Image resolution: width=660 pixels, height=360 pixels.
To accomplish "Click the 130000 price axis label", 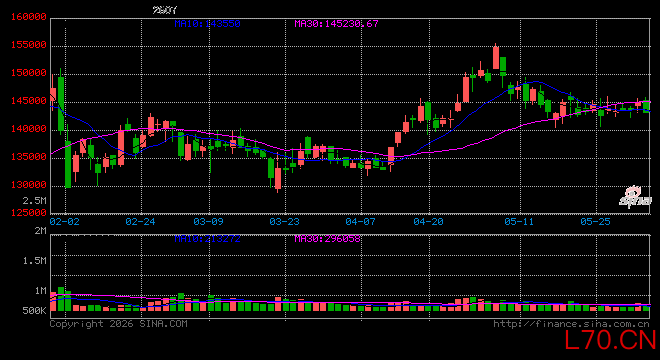I will (28, 185).
